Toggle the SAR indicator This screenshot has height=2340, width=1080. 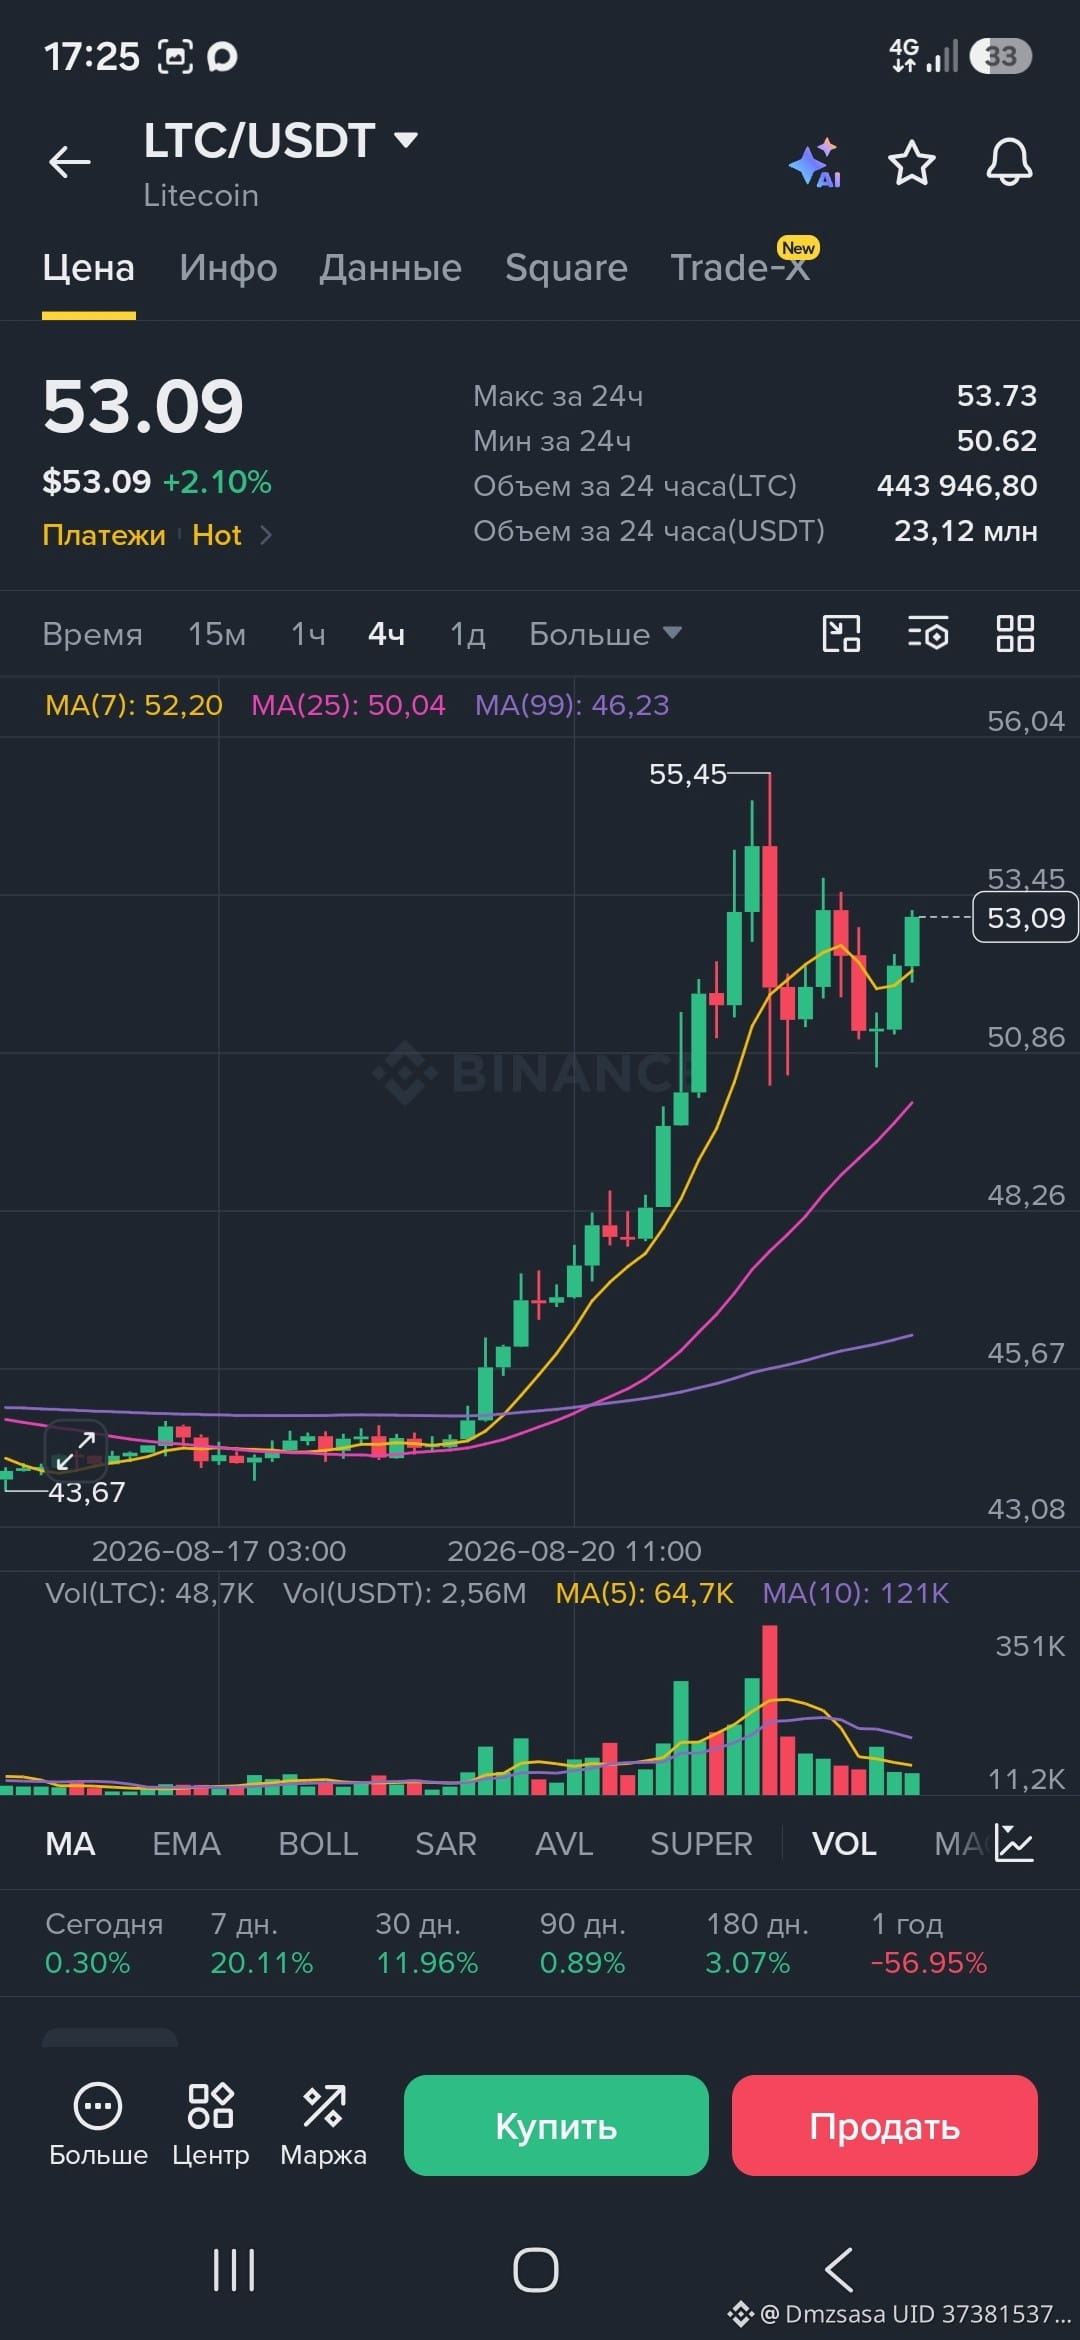coord(446,1843)
